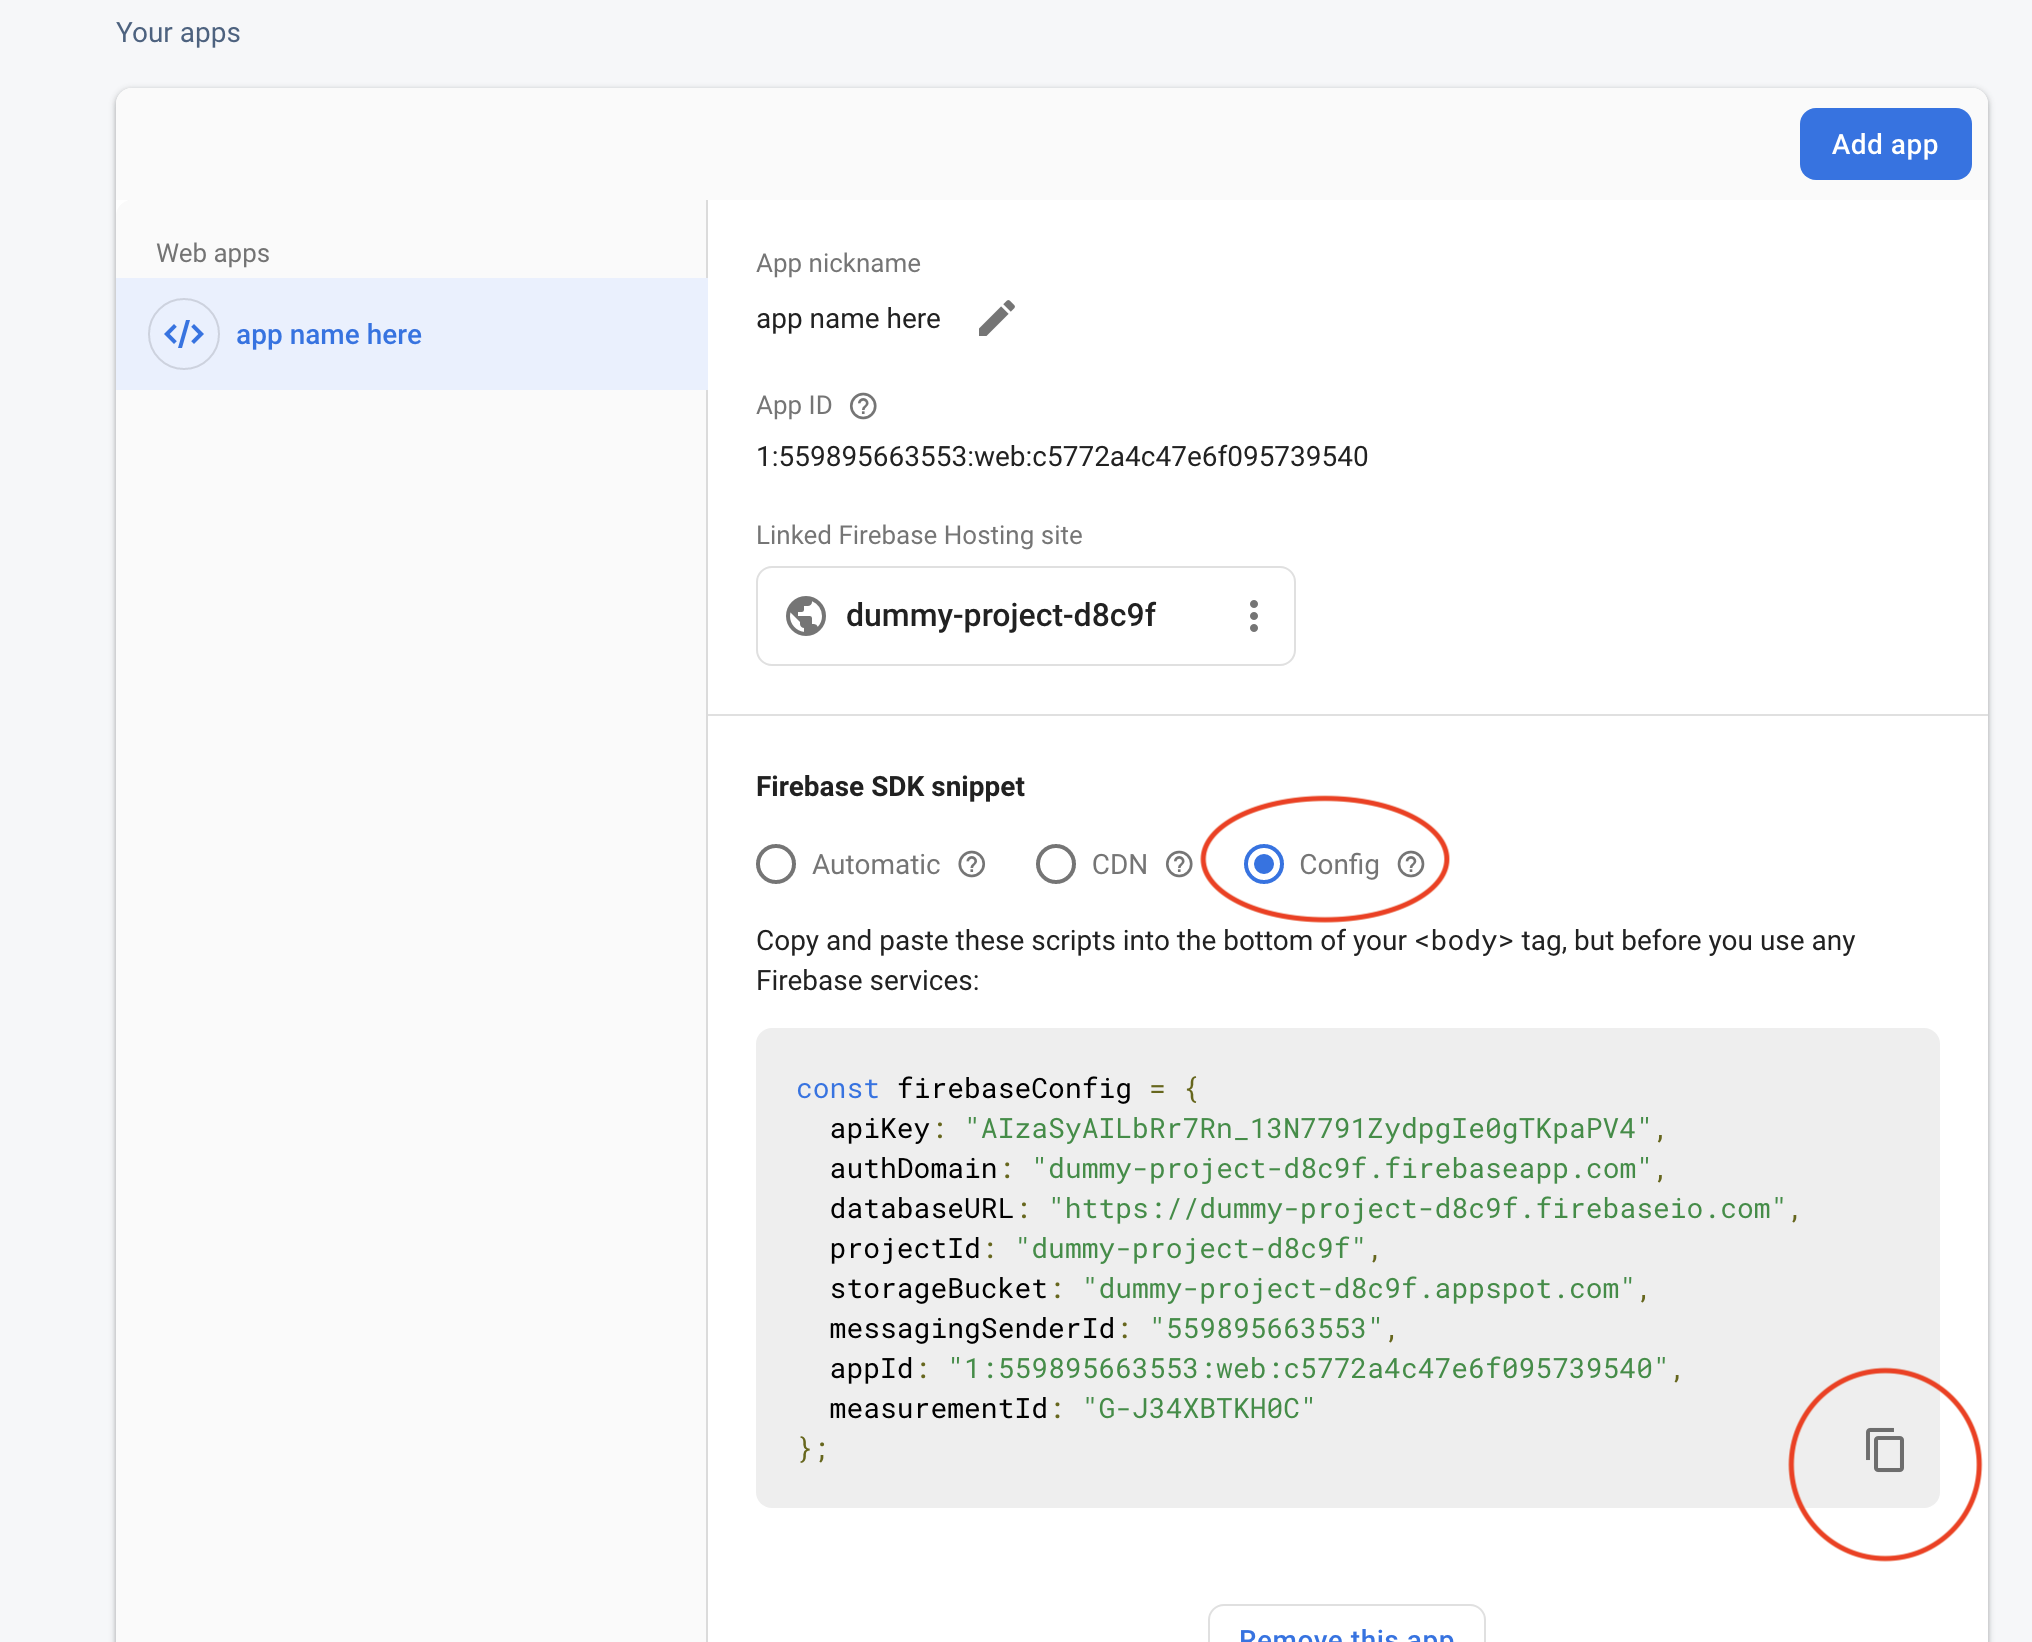Click the App ID help question icon
This screenshot has width=2032, height=1642.
863,406
